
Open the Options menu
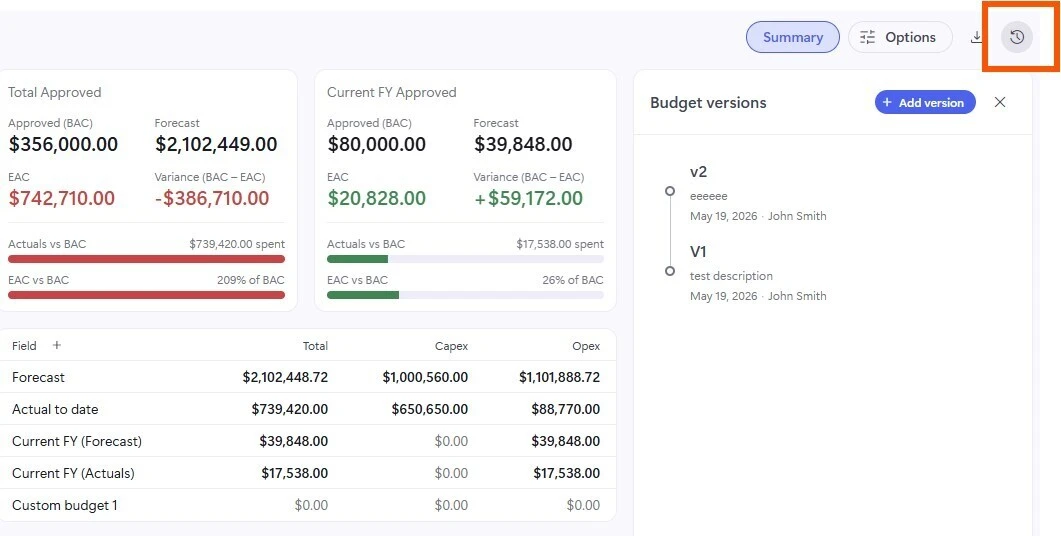click(900, 37)
